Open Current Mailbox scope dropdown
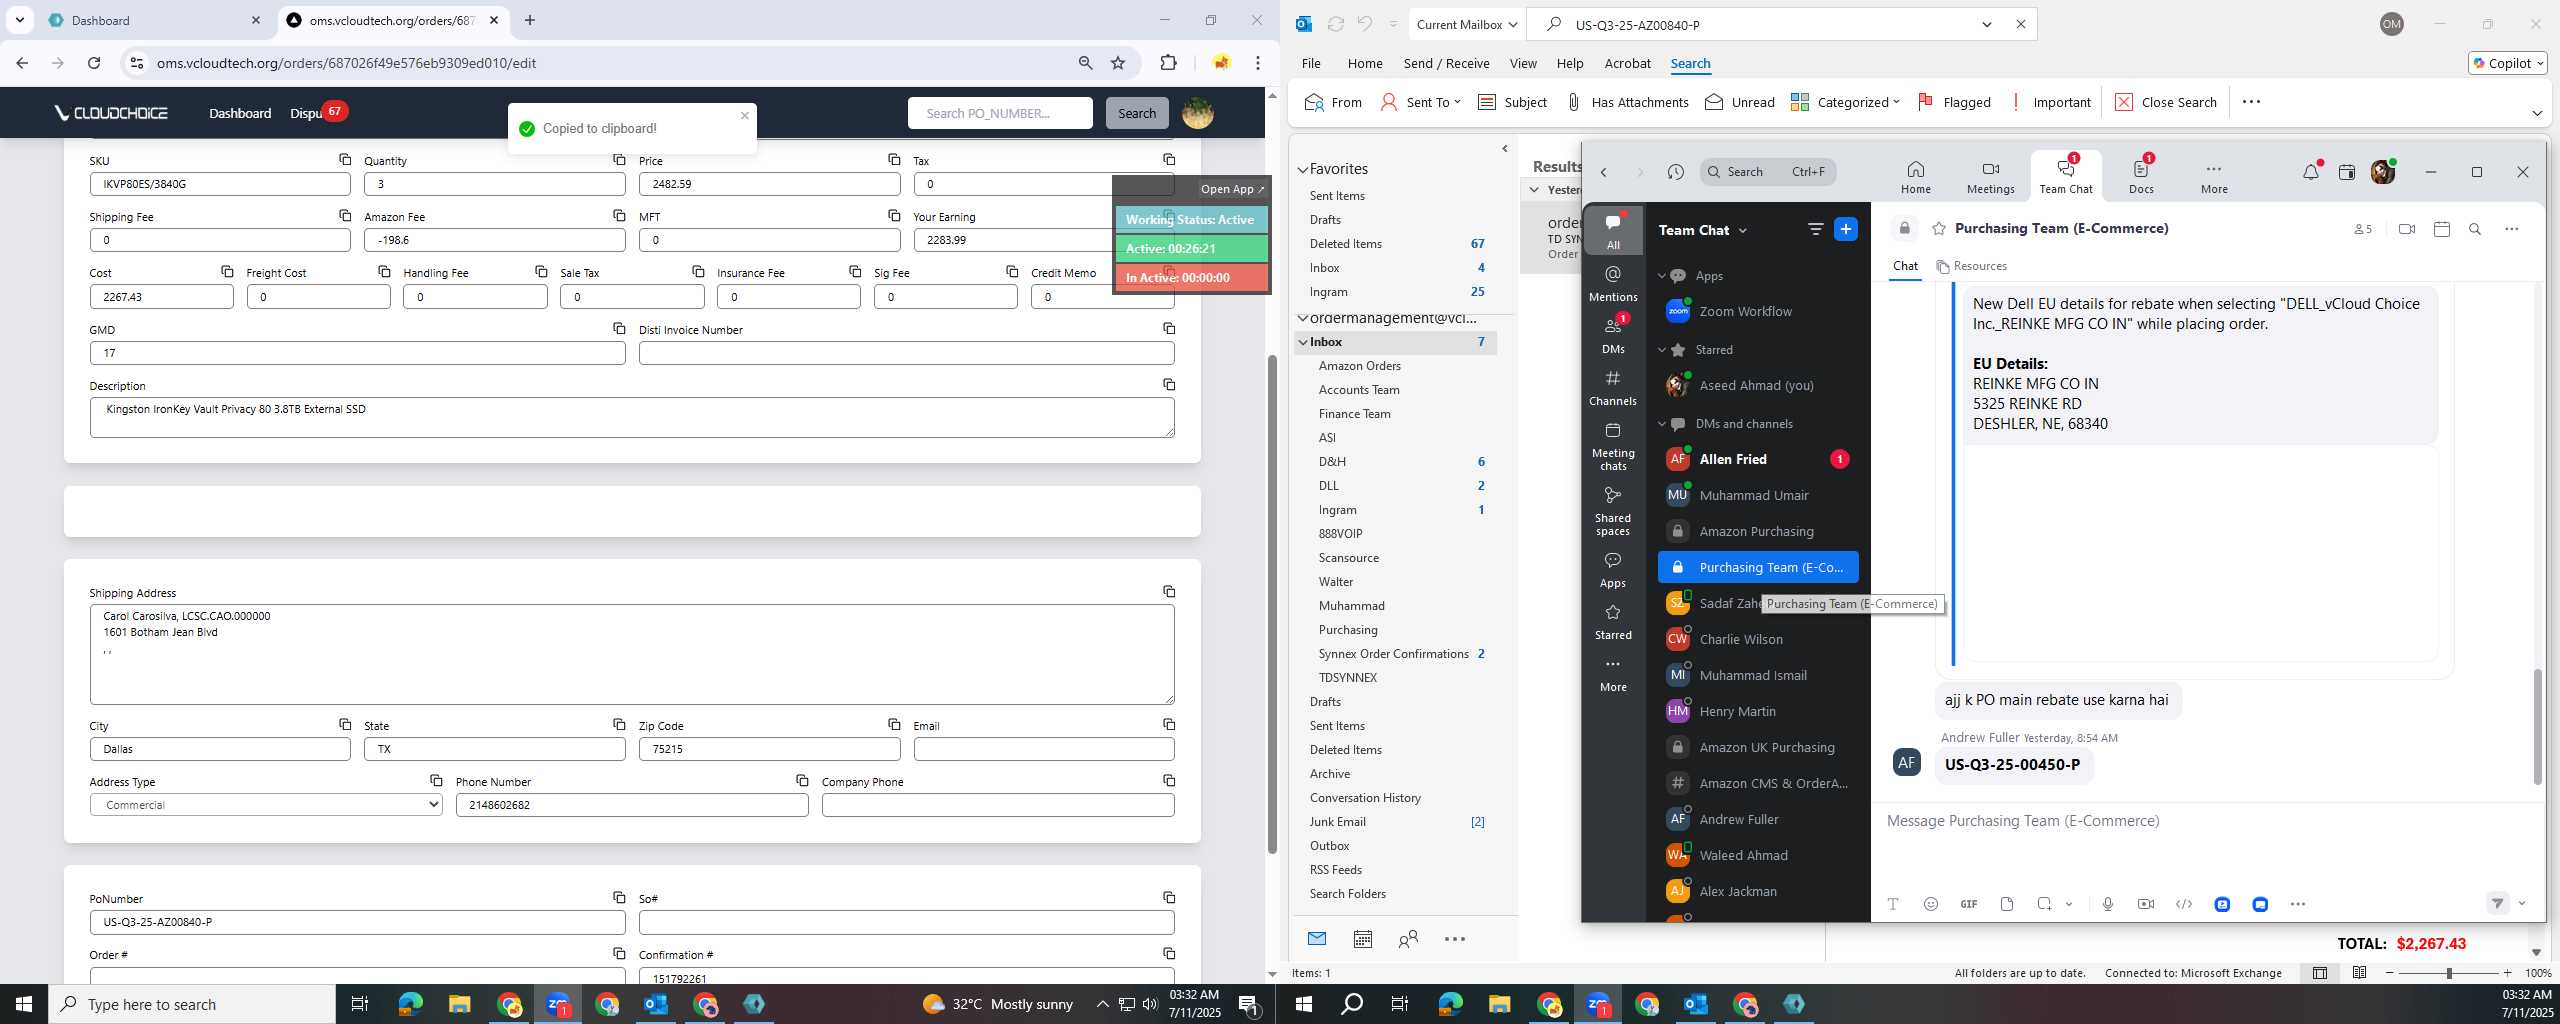 click(1467, 25)
